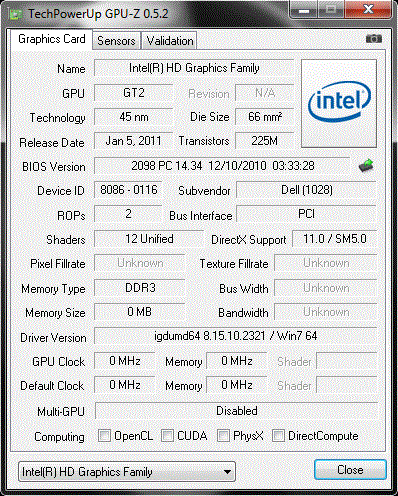Viewport: 398px width, 496px height.
Task: Click the GPU-Z title bar app icon
Action: pos(16,14)
